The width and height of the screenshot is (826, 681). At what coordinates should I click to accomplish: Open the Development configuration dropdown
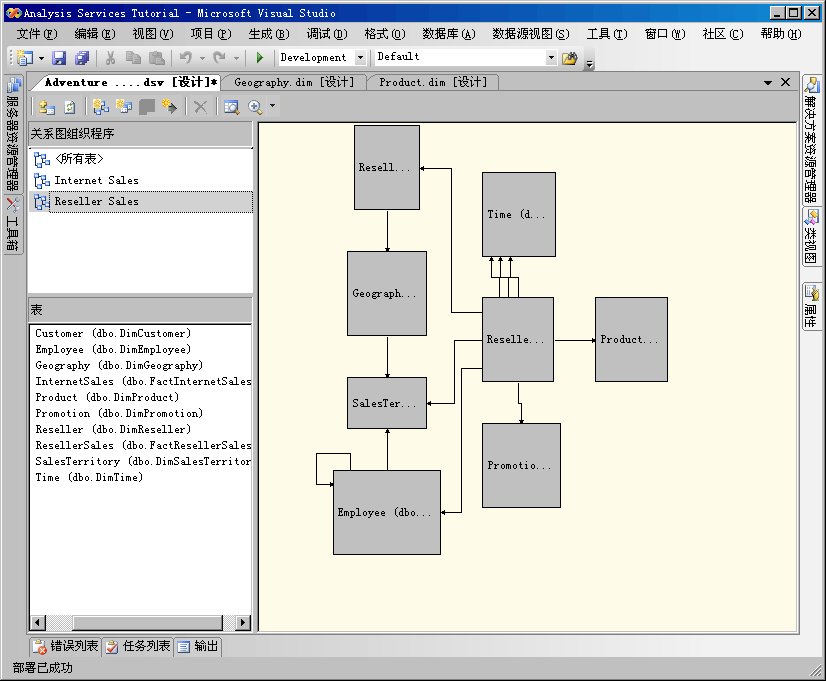coord(360,58)
